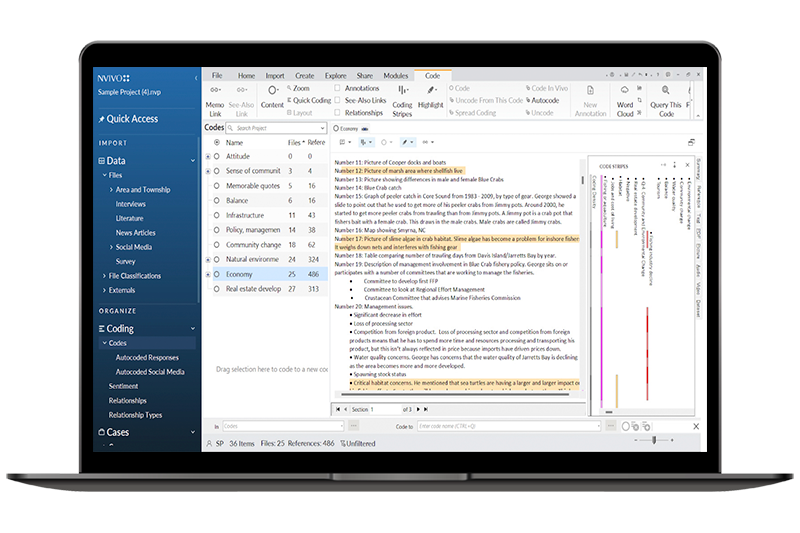Click the SP user profile icon in status bar

209,444
